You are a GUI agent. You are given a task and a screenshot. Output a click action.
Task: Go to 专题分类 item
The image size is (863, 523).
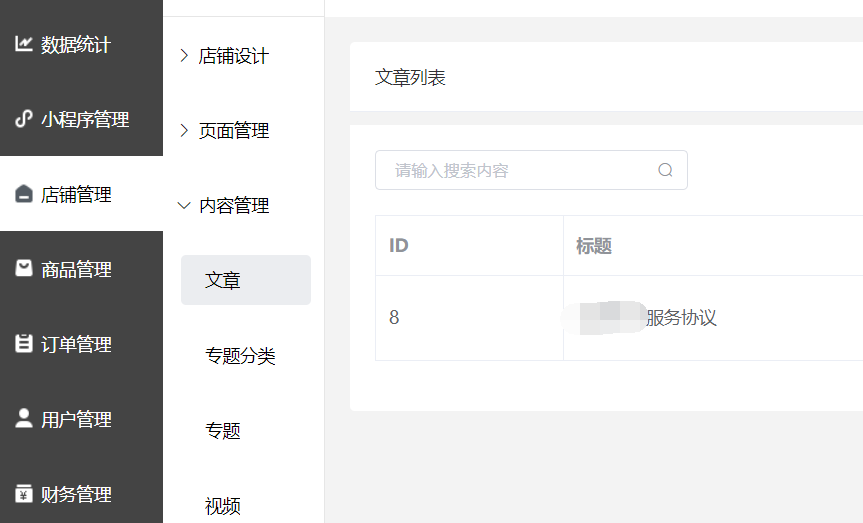(x=241, y=355)
